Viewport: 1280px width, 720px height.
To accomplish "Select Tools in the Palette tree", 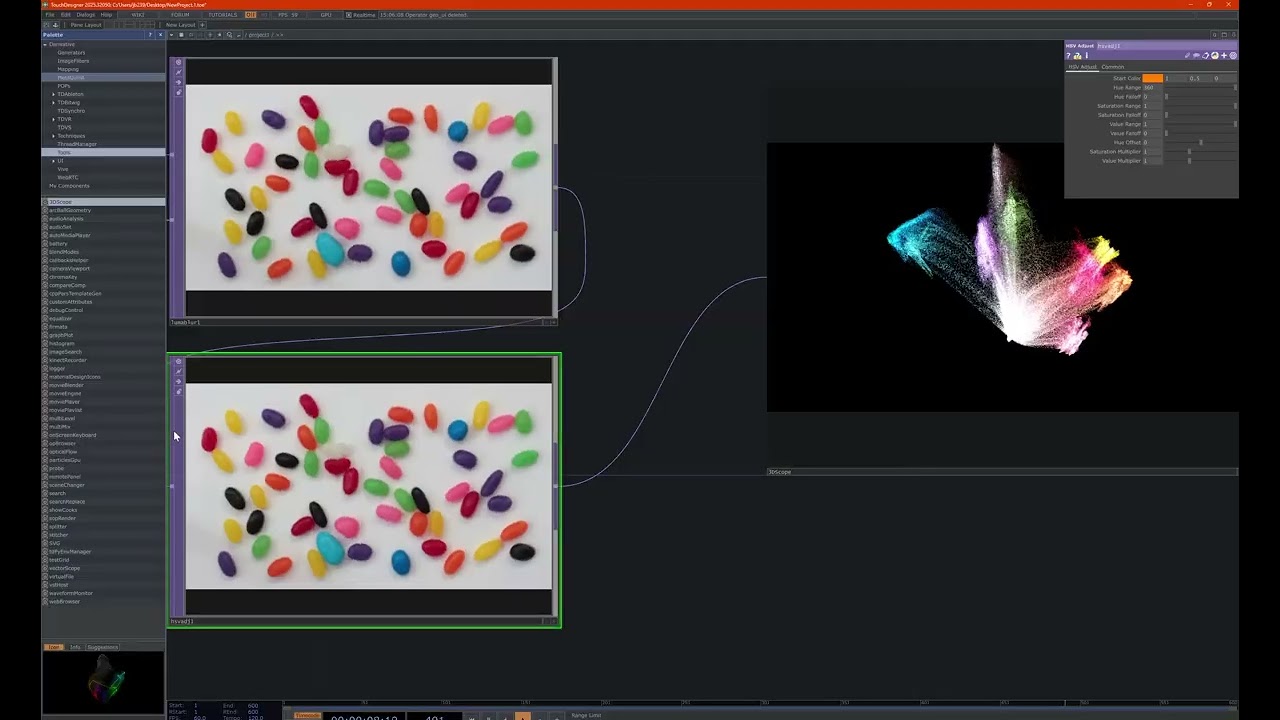I will click(63, 152).
